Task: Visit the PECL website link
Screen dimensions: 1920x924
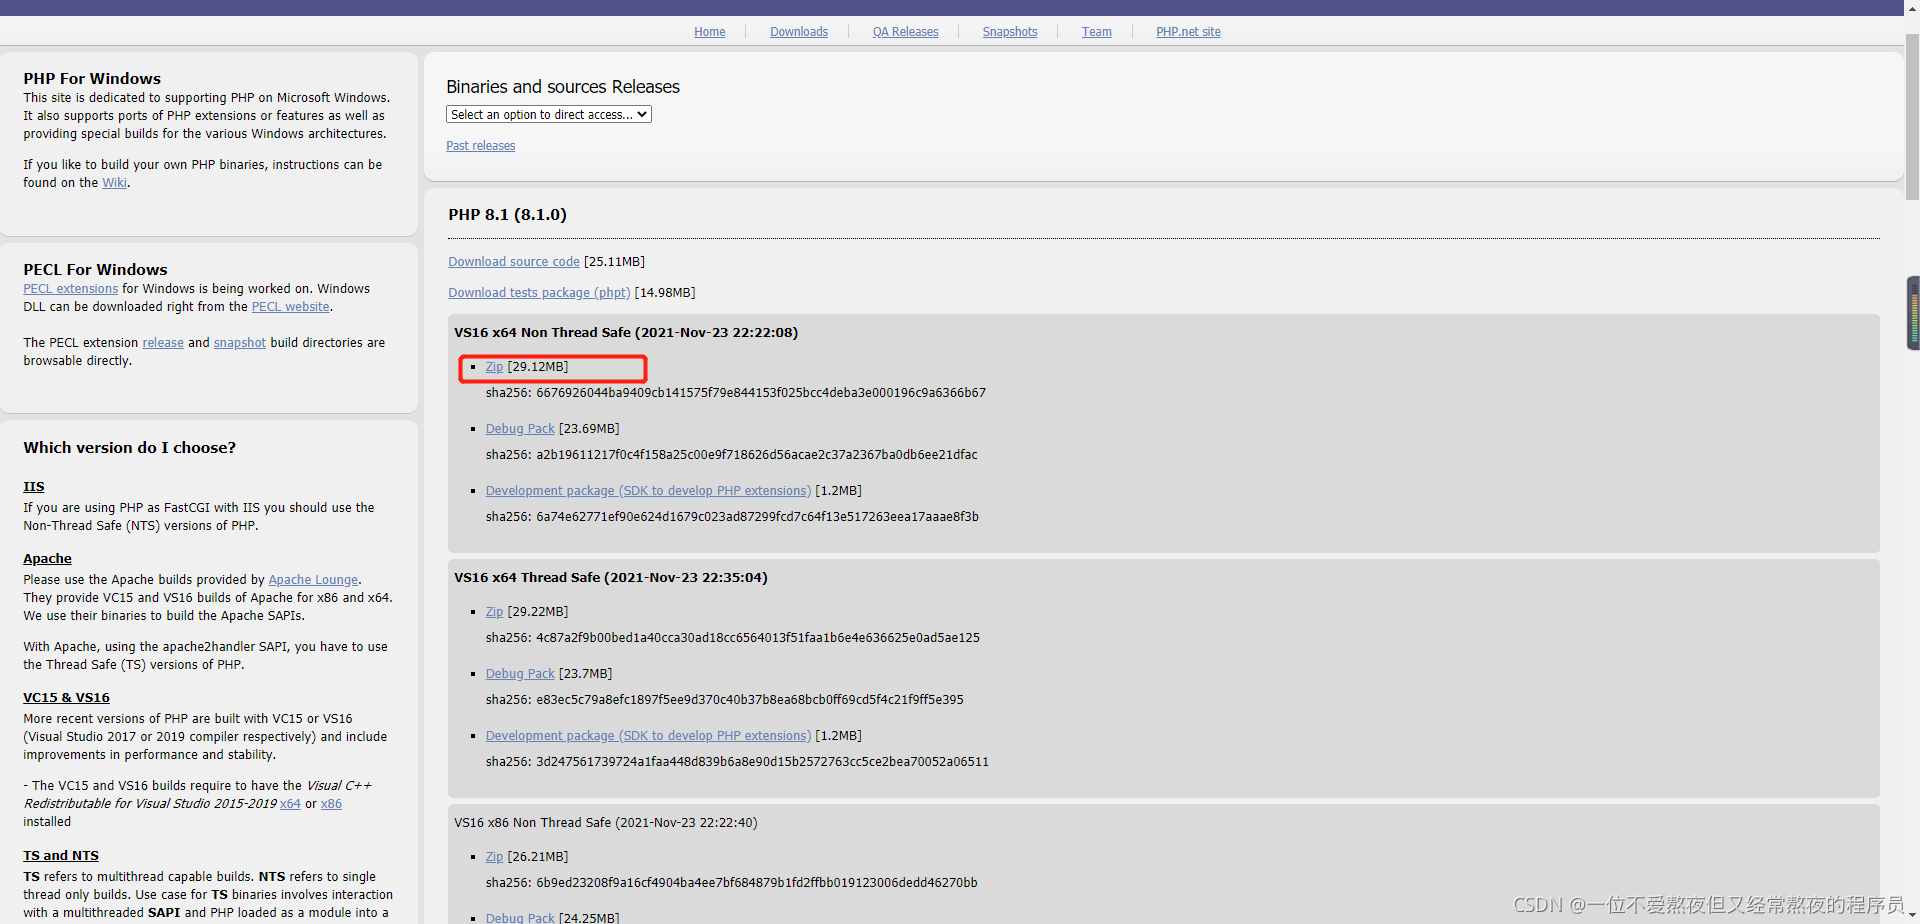Action: 290,307
